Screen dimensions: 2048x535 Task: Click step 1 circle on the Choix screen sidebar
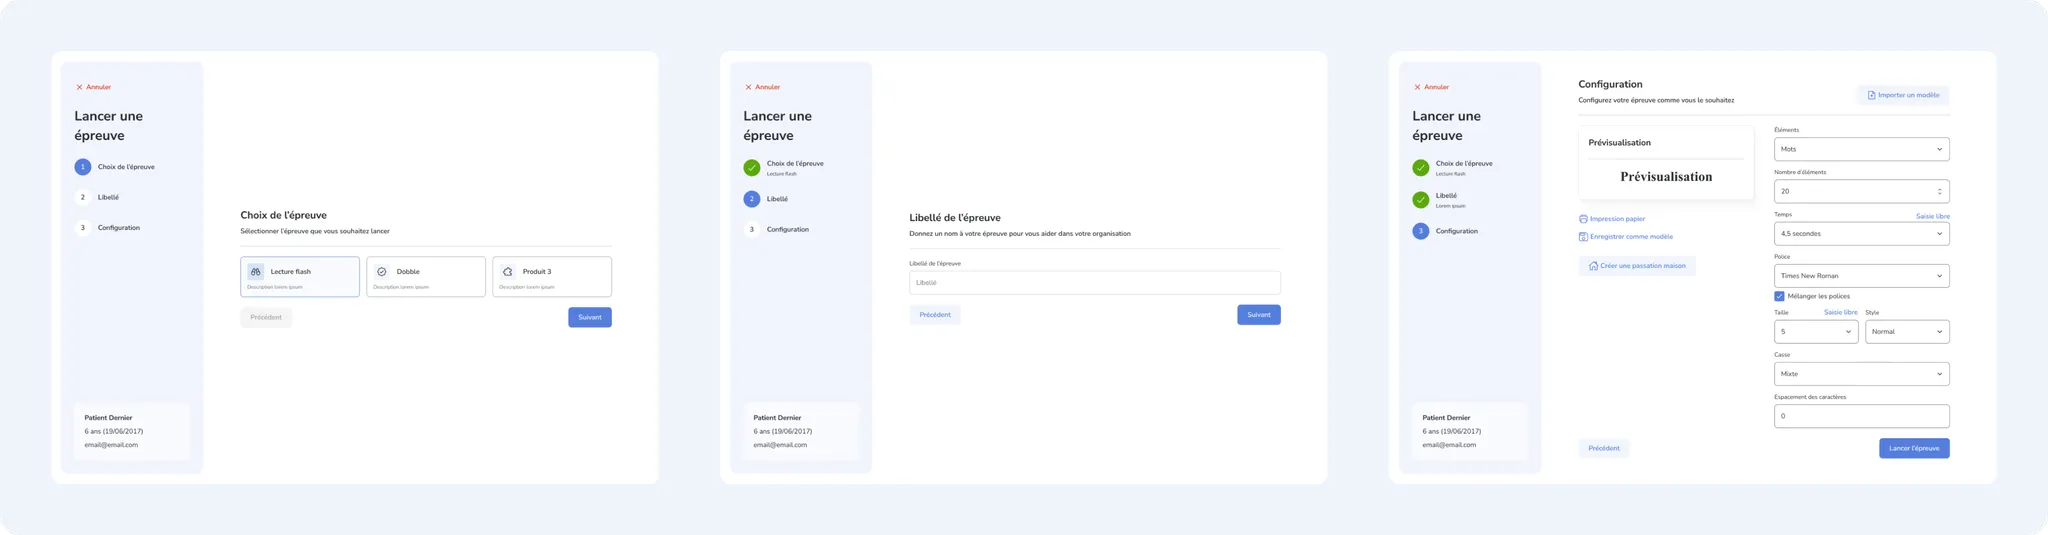(83, 167)
